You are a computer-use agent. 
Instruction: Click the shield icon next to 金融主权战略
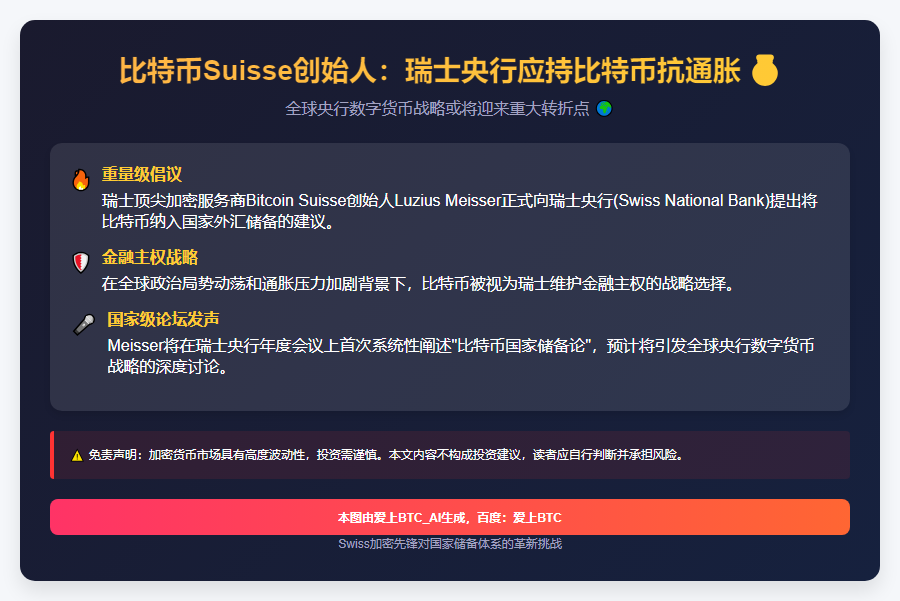pos(81,262)
